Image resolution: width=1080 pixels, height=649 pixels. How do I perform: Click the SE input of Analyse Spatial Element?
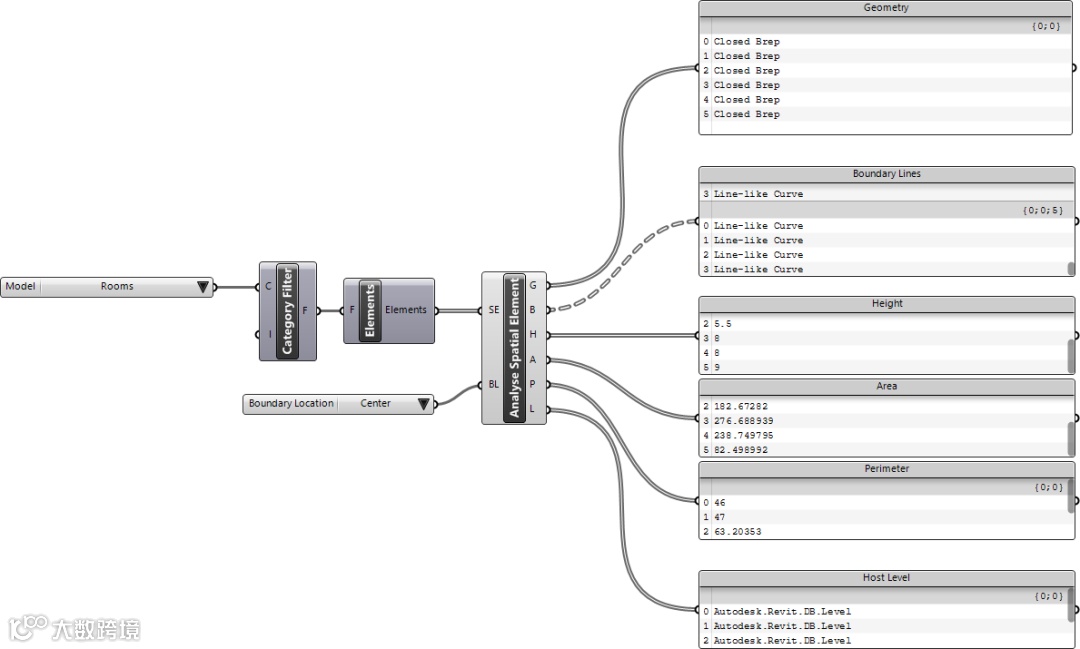494,310
